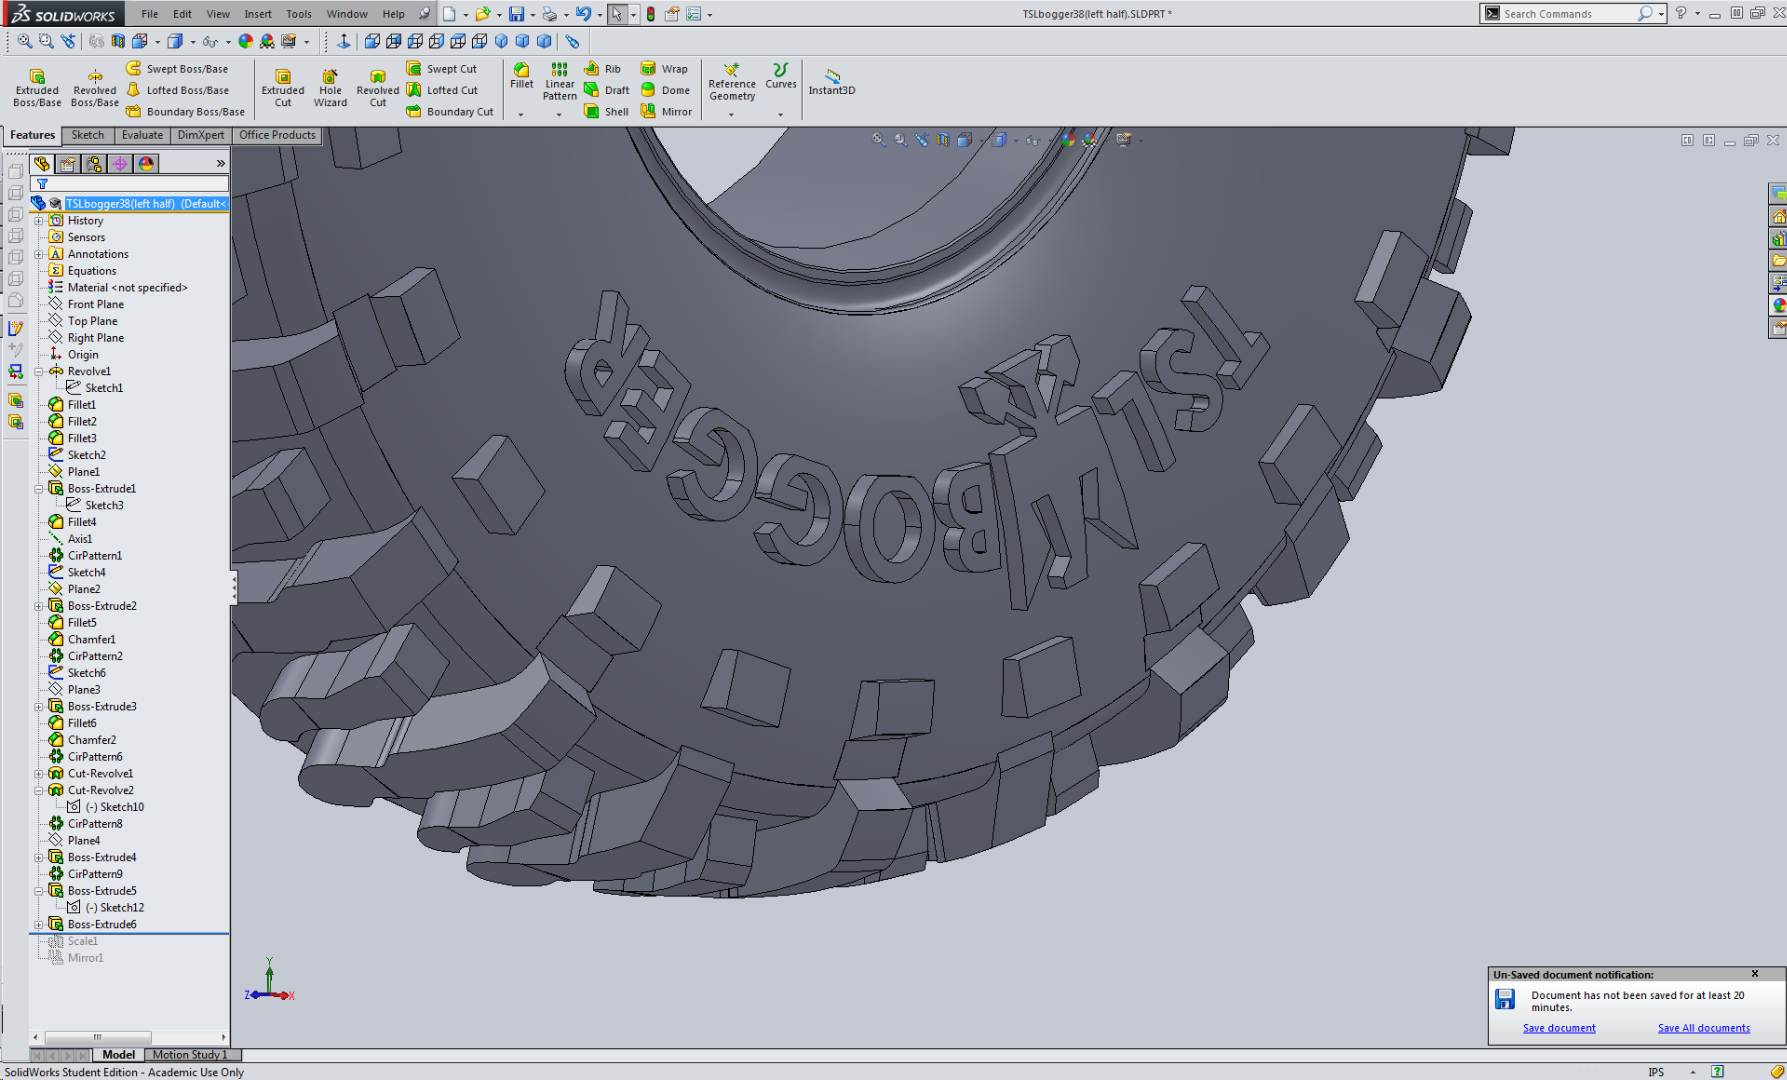This screenshot has height=1080, width=1787.
Task: Open the Hole Wizard tool
Action: [x=330, y=88]
